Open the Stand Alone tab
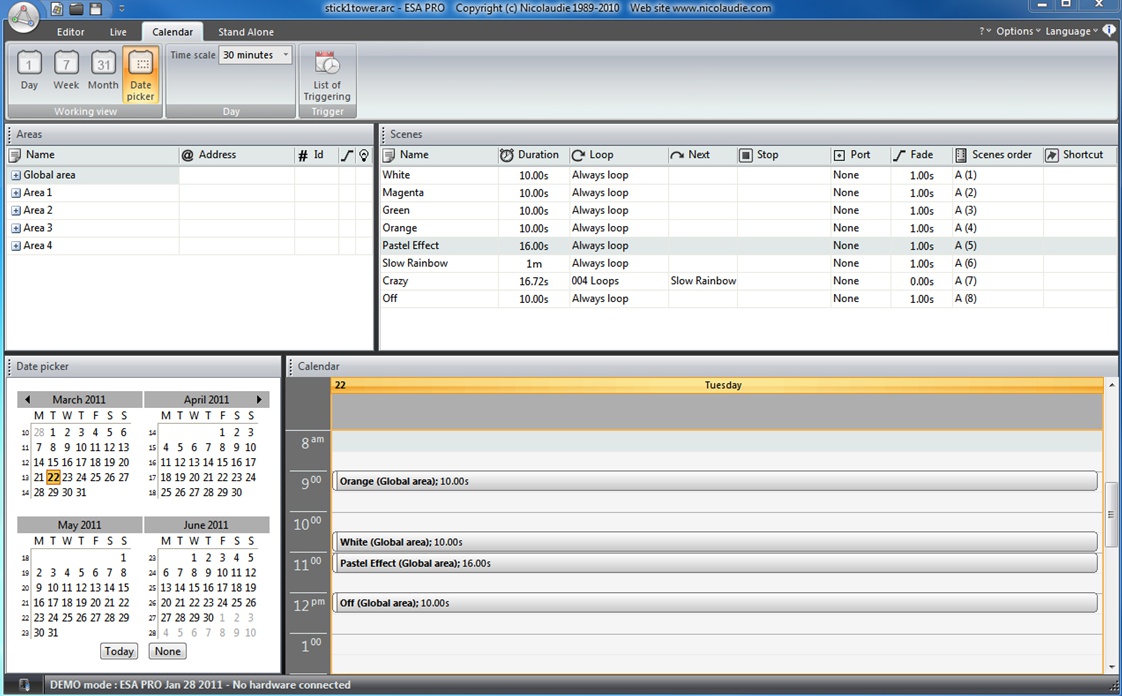This screenshot has width=1122, height=696. [246, 32]
